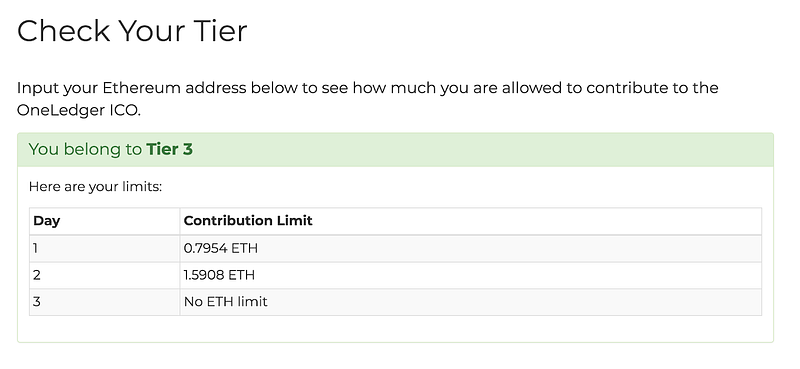This screenshot has height=369, width=800.
Task: Select the intro paragraph about Ethereum address
Action: (x=367, y=99)
